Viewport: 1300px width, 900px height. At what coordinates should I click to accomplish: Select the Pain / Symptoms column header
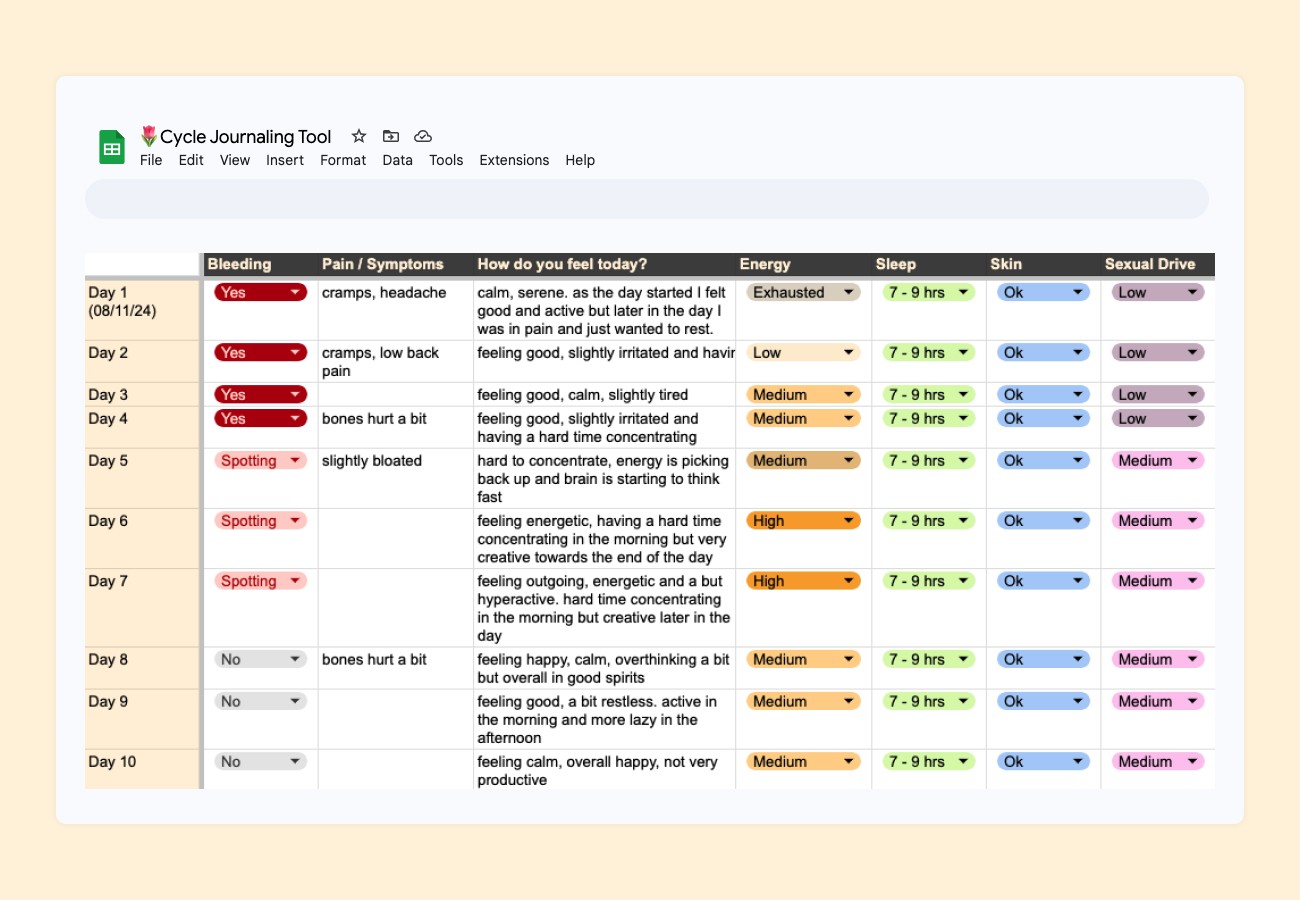396,264
